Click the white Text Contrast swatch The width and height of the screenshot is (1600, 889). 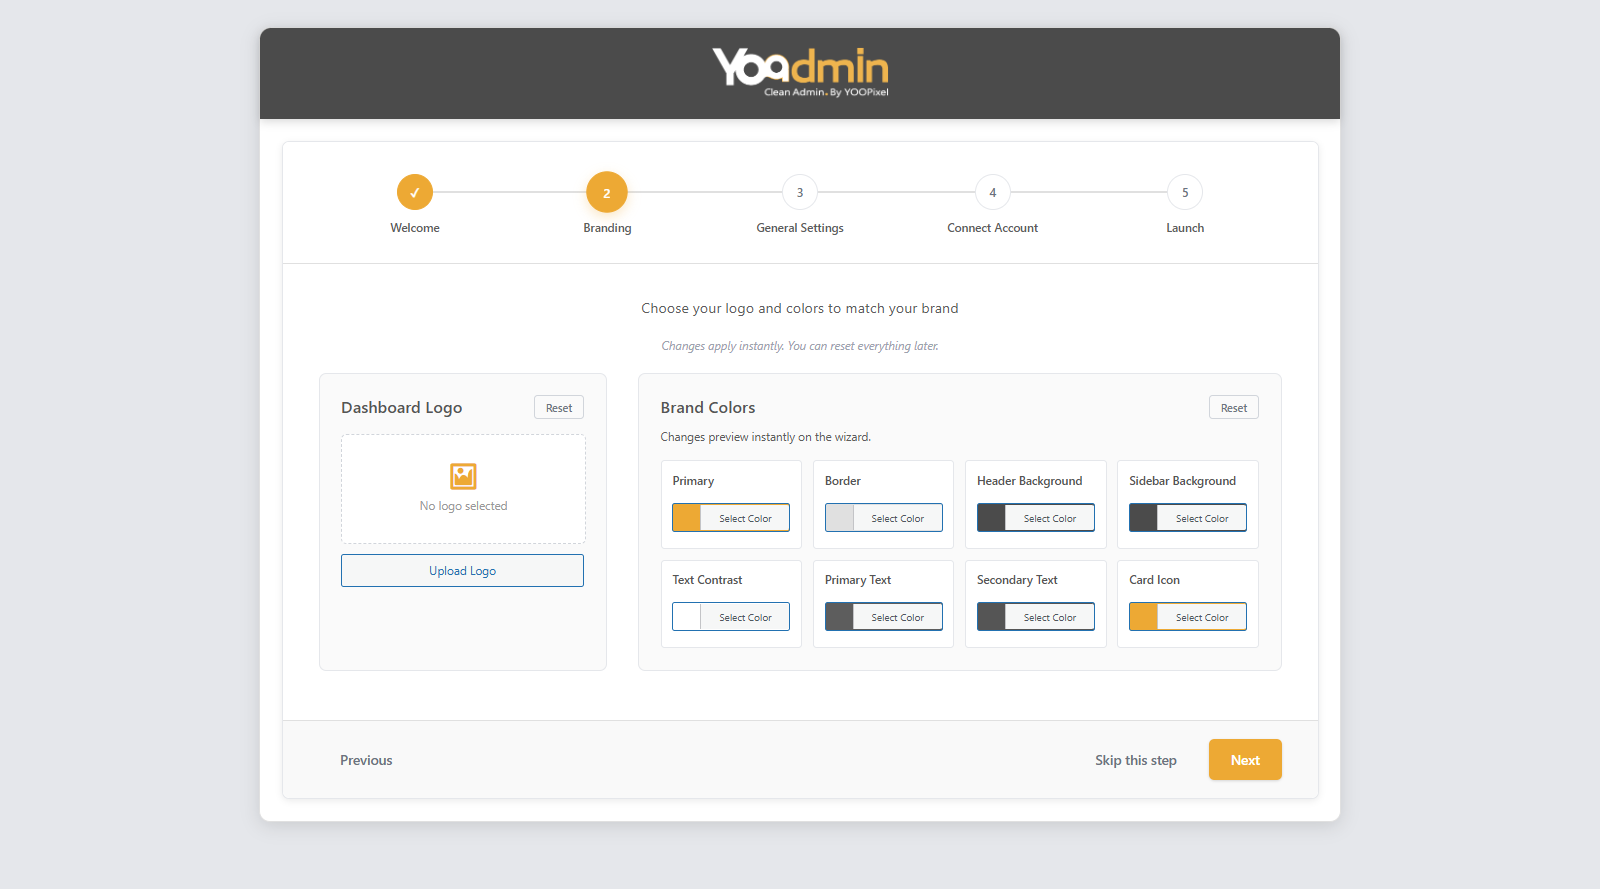point(687,617)
